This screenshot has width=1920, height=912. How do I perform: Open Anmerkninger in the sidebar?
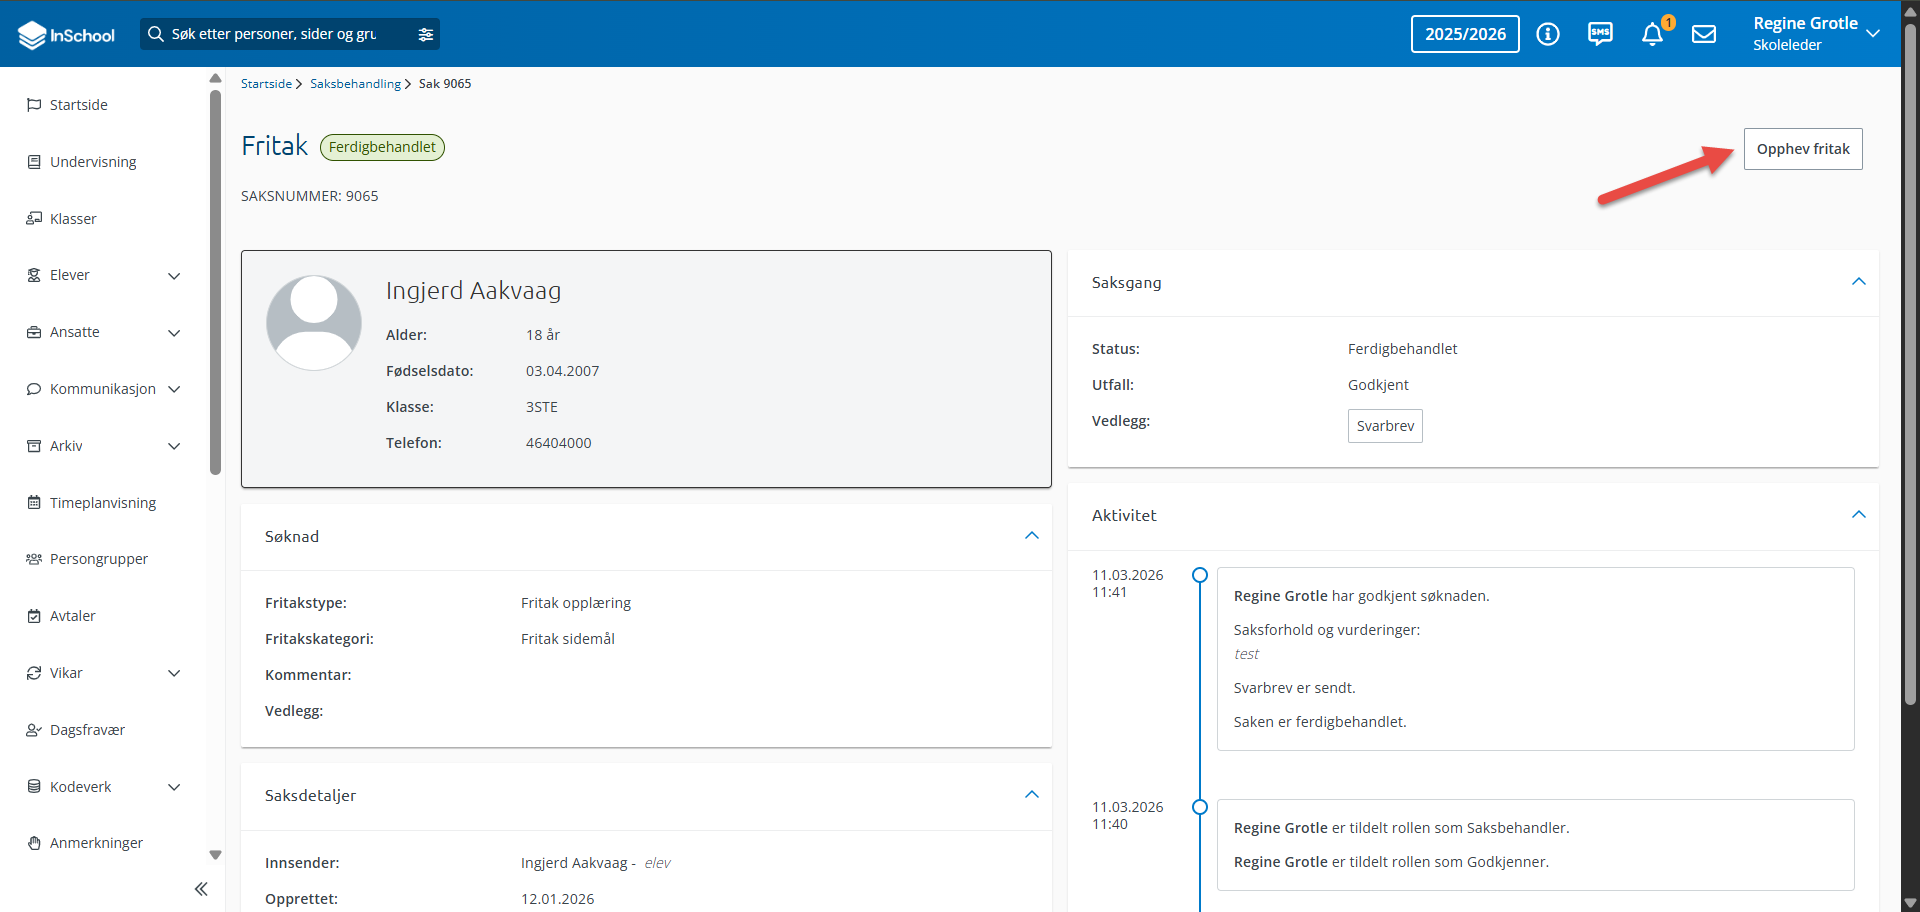[96, 843]
